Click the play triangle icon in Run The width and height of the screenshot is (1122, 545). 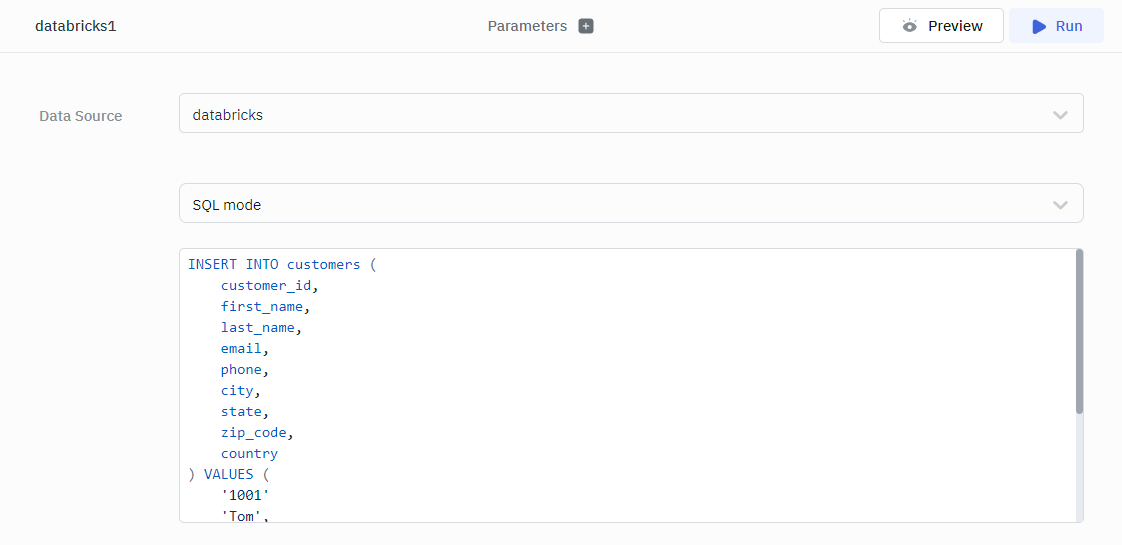[1039, 26]
